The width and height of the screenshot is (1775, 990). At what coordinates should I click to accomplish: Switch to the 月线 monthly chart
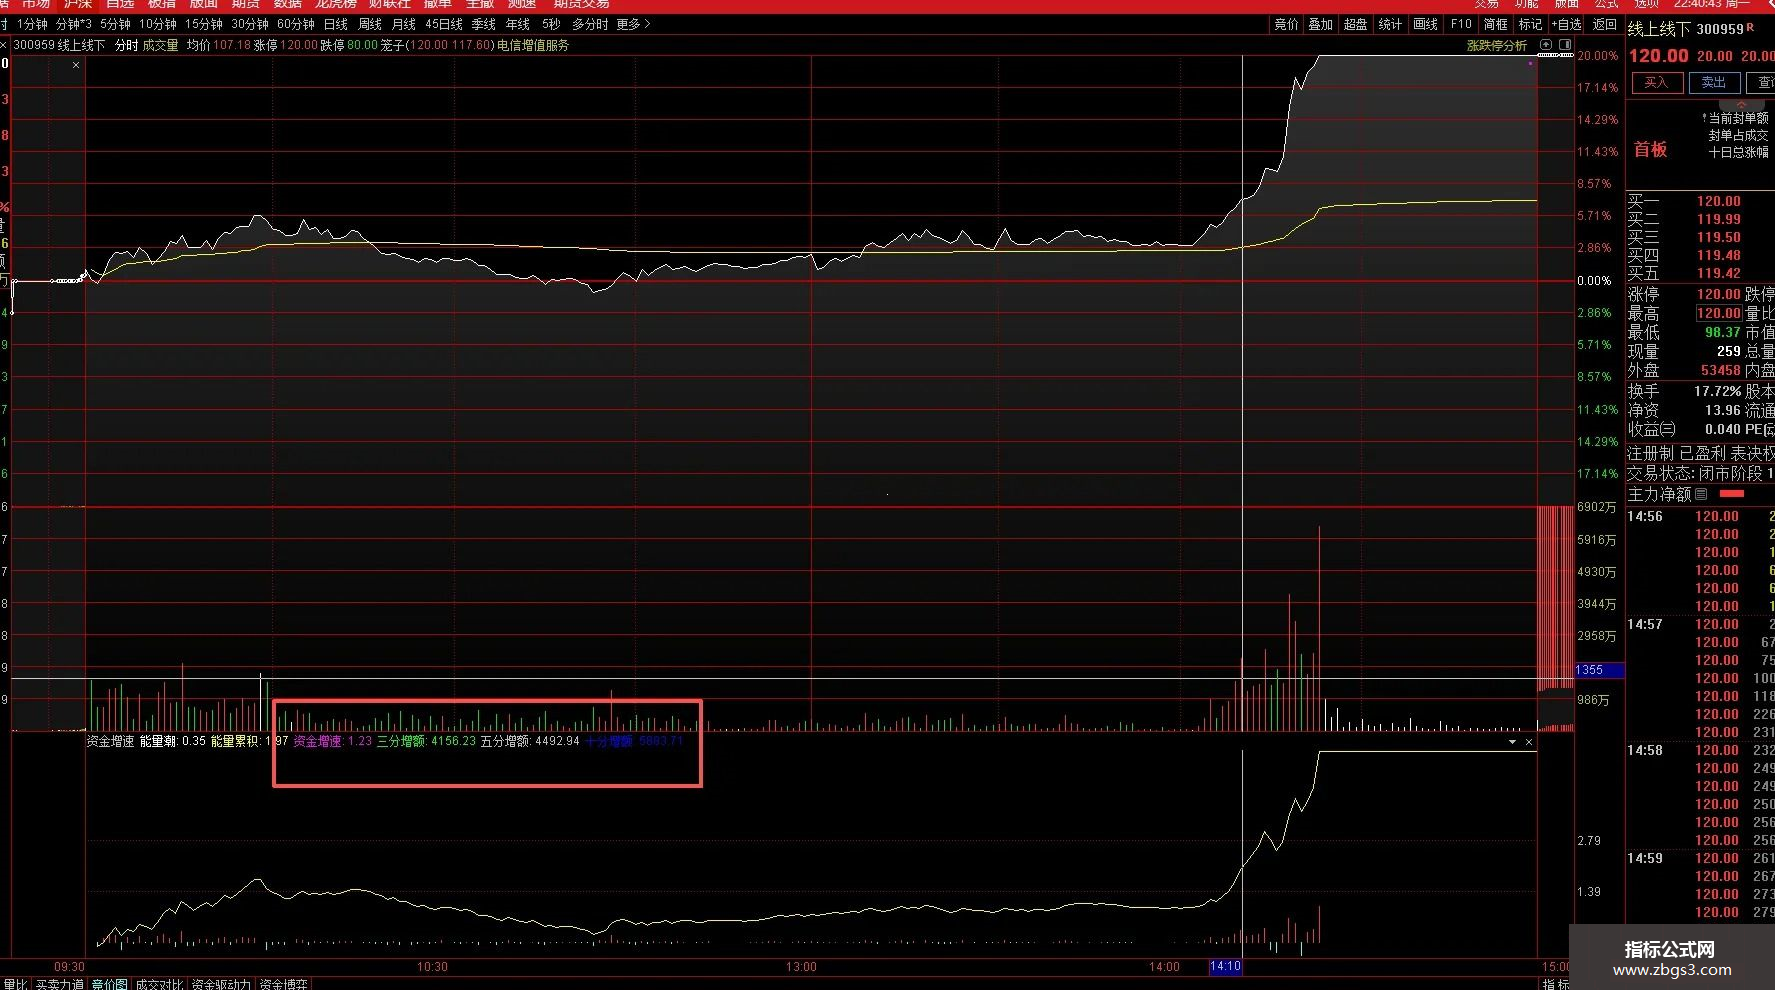pos(404,24)
